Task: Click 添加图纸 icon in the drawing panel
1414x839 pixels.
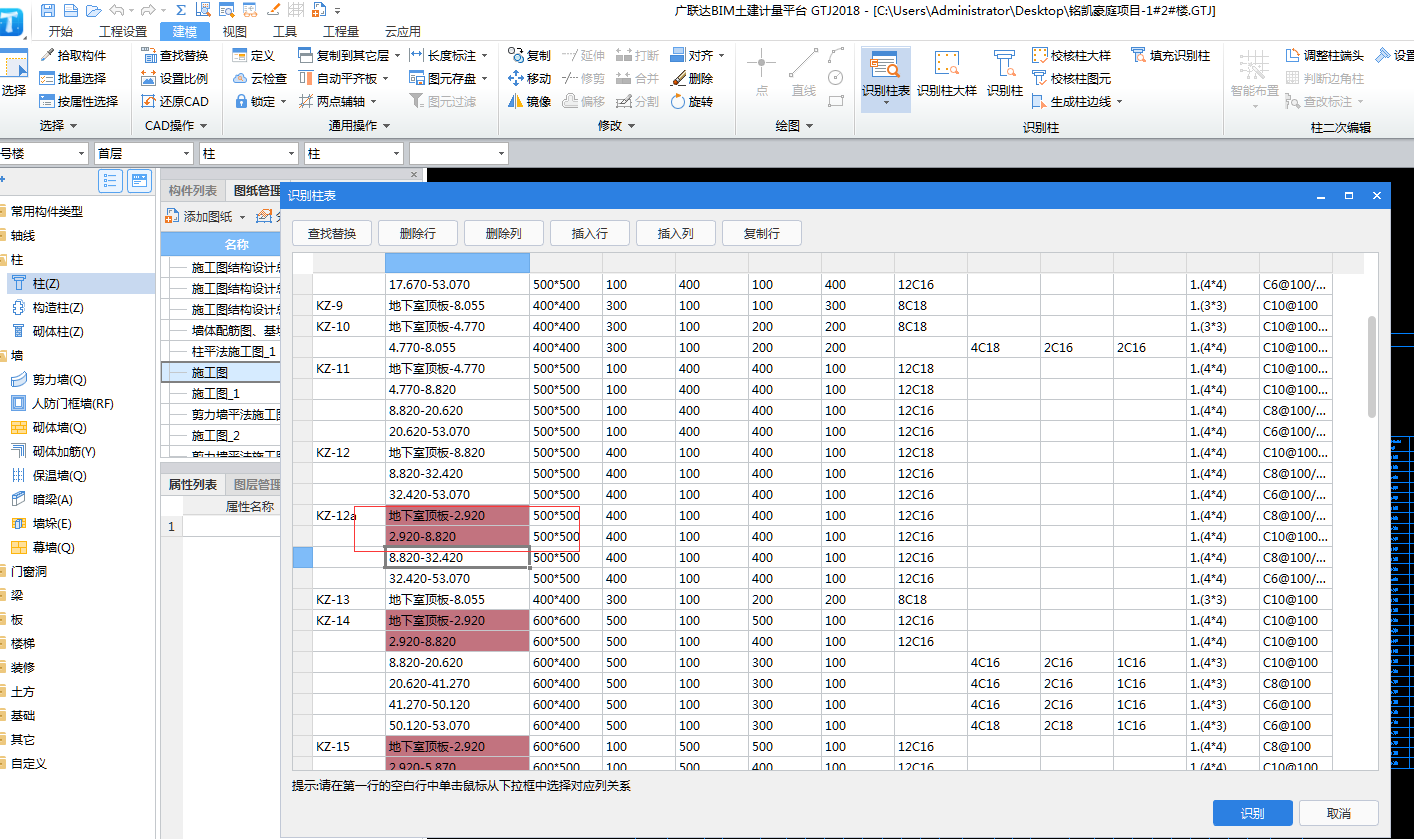Action: pyautogui.click(x=172, y=216)
